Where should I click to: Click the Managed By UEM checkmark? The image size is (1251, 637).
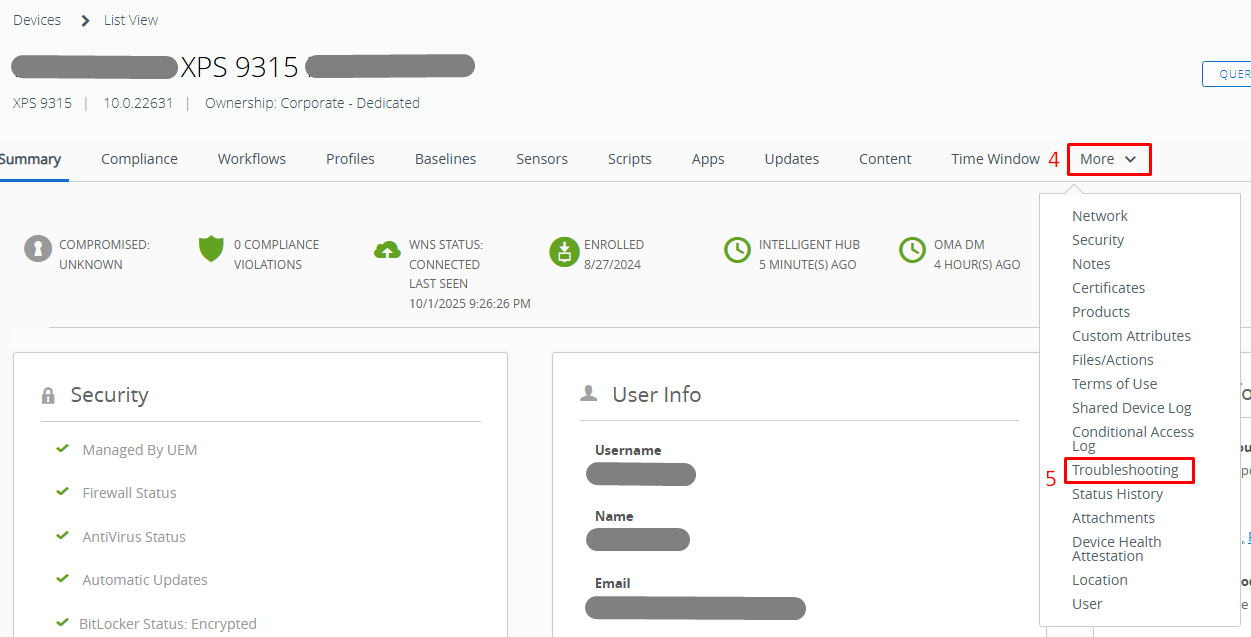pyautogui.click(x=62, y=449)
